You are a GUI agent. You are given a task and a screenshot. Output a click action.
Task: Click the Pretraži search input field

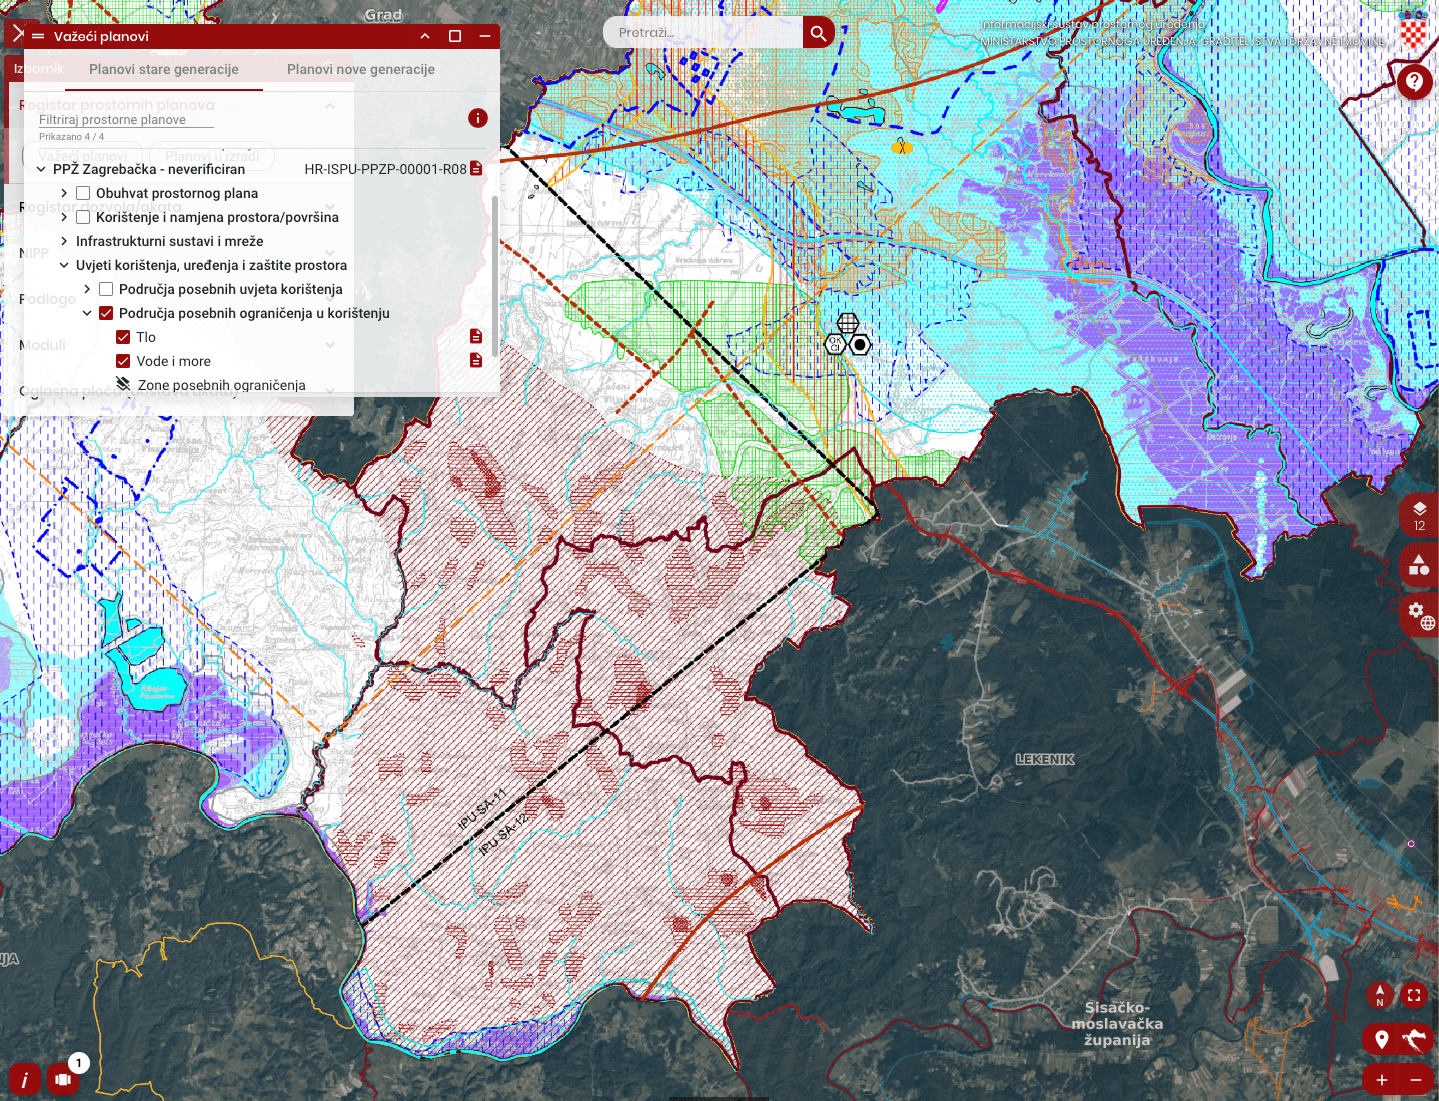point(703,32)
